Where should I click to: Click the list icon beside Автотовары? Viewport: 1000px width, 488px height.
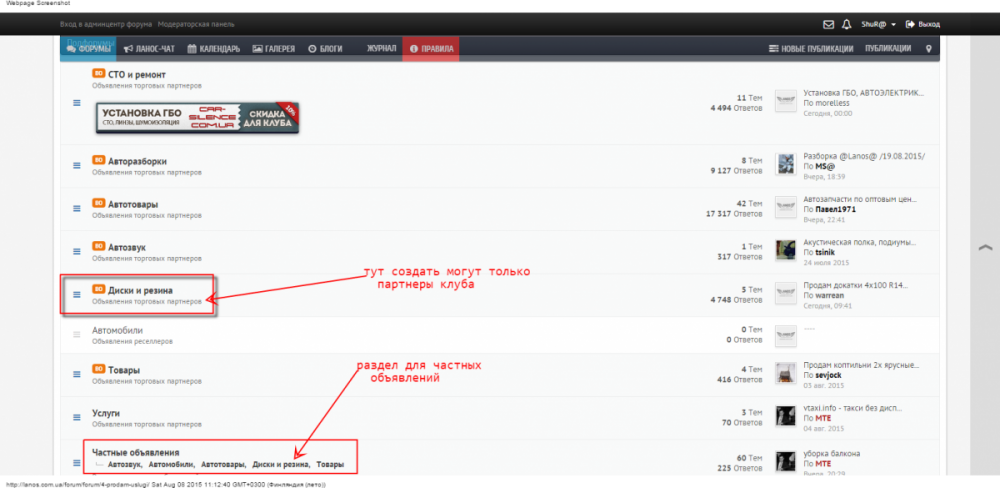(x=76, y=208)
